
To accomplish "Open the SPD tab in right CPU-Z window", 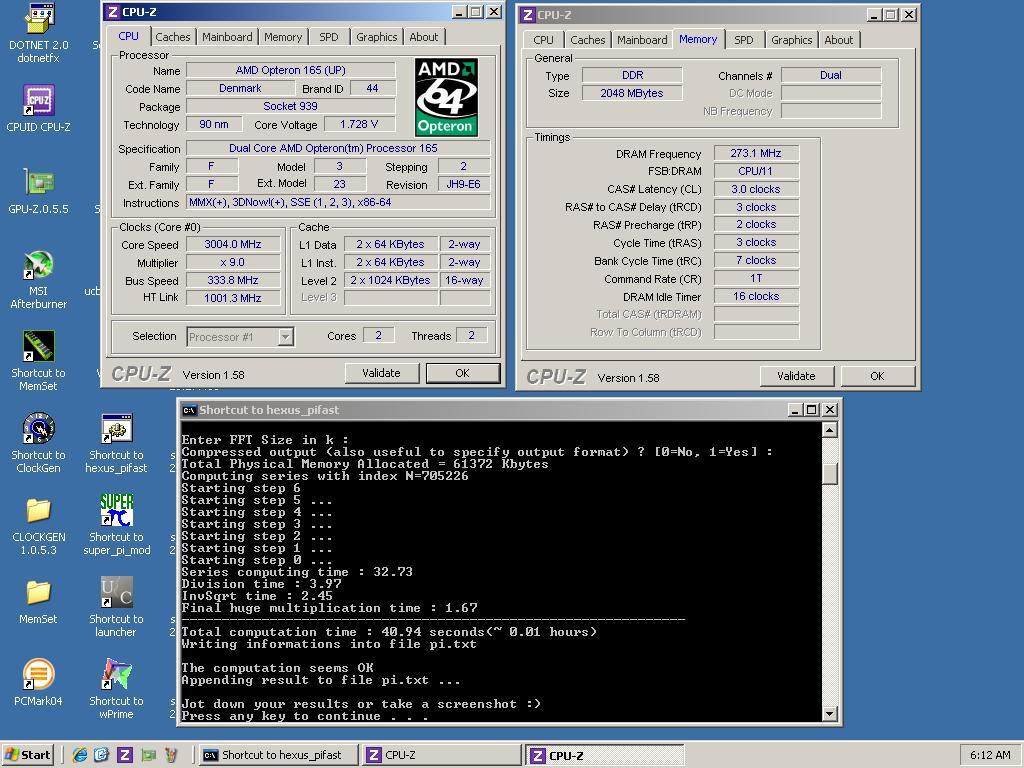I will [x=743, y=40].
